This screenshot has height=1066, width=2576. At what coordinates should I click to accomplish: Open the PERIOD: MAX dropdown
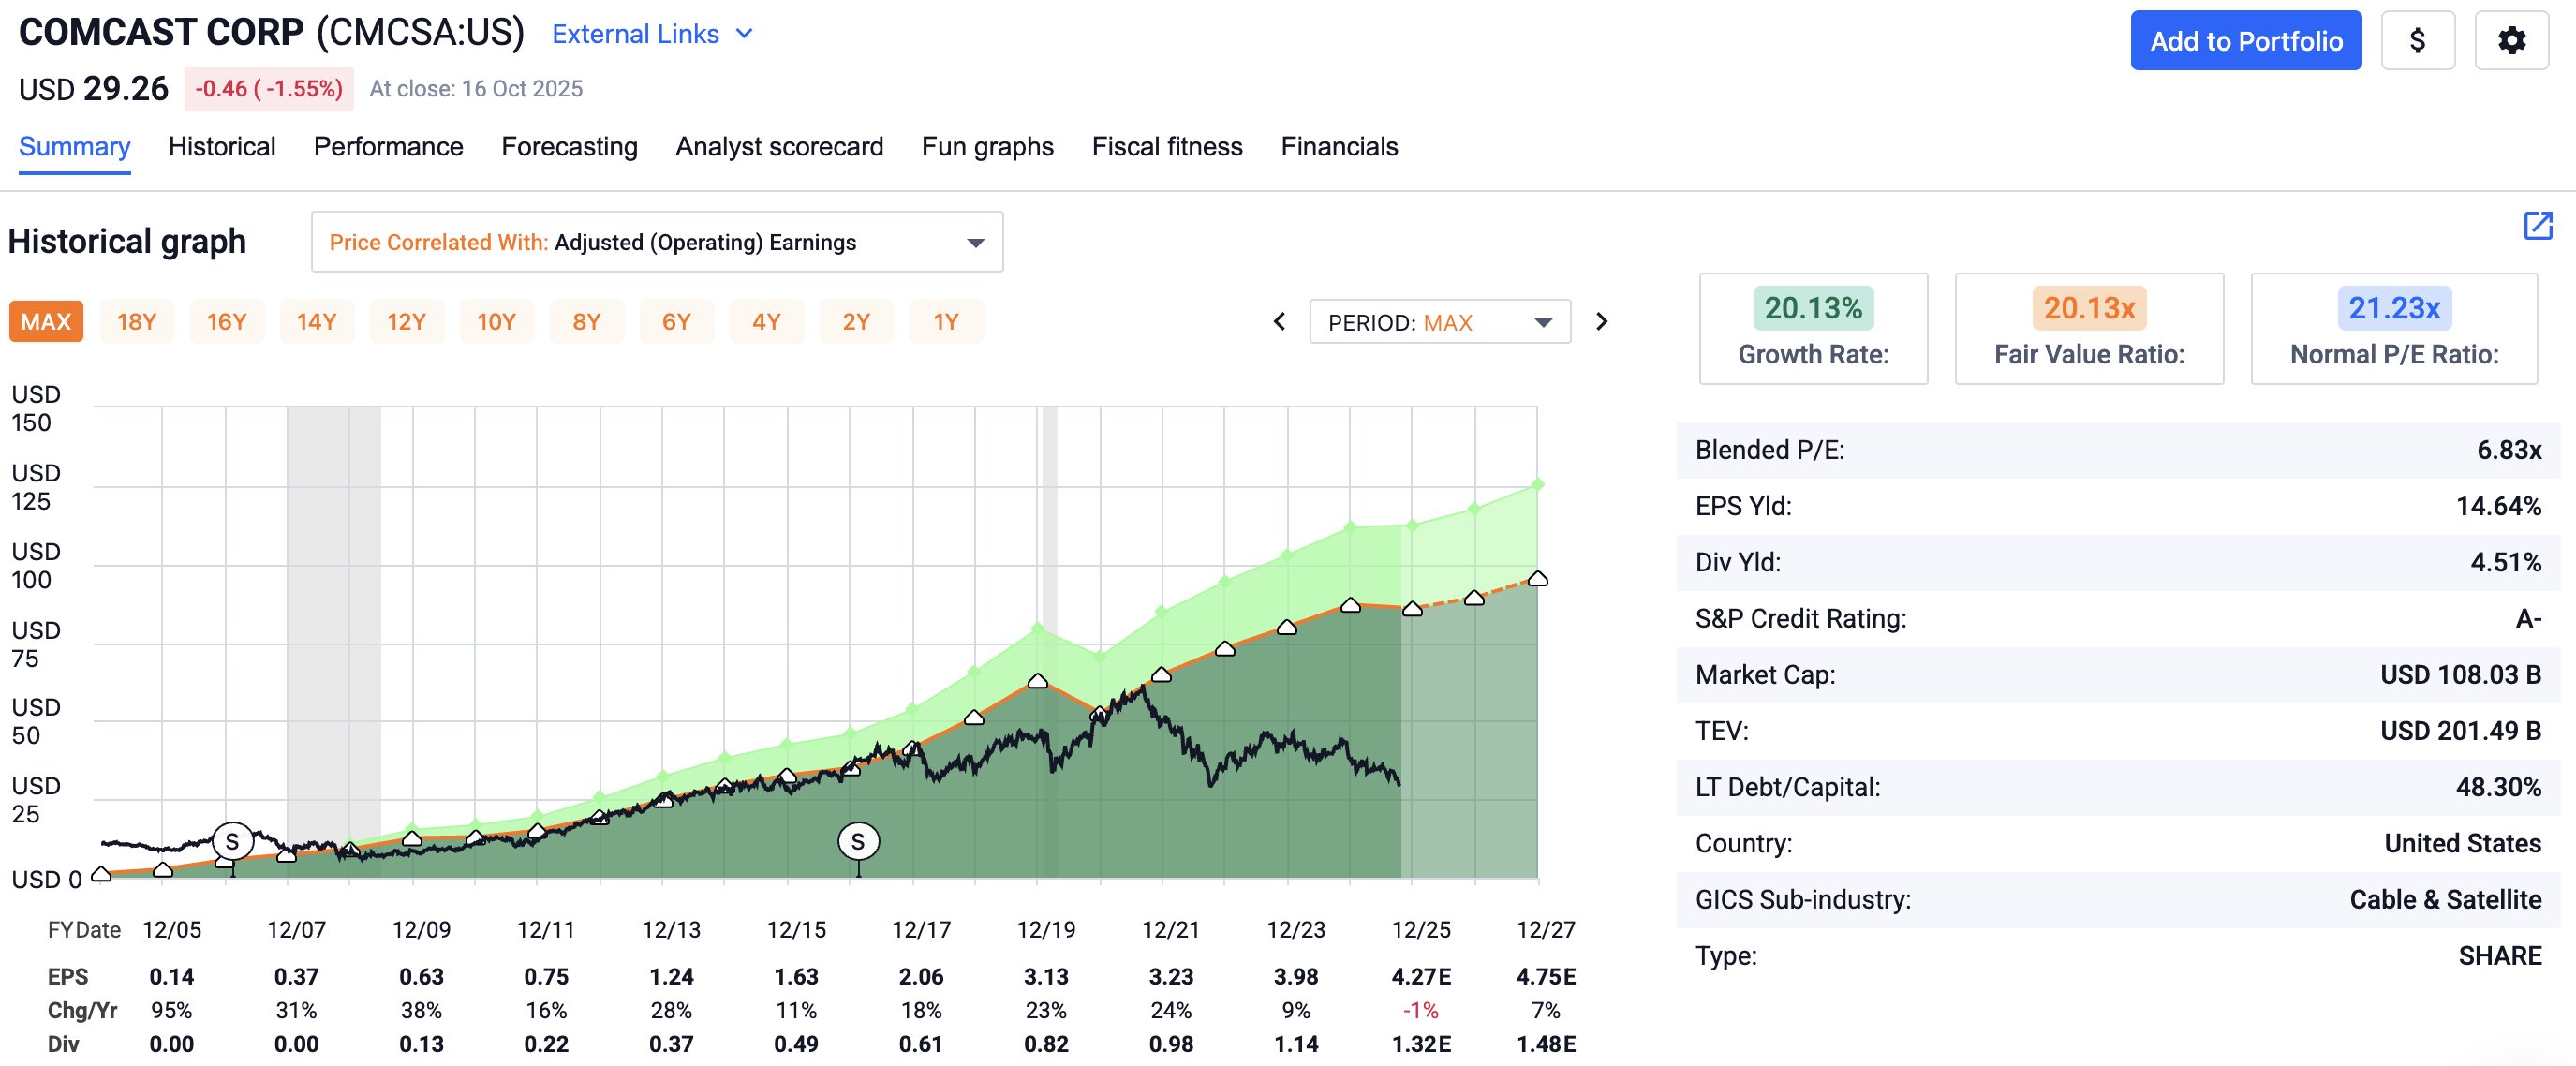[1439, 323]
